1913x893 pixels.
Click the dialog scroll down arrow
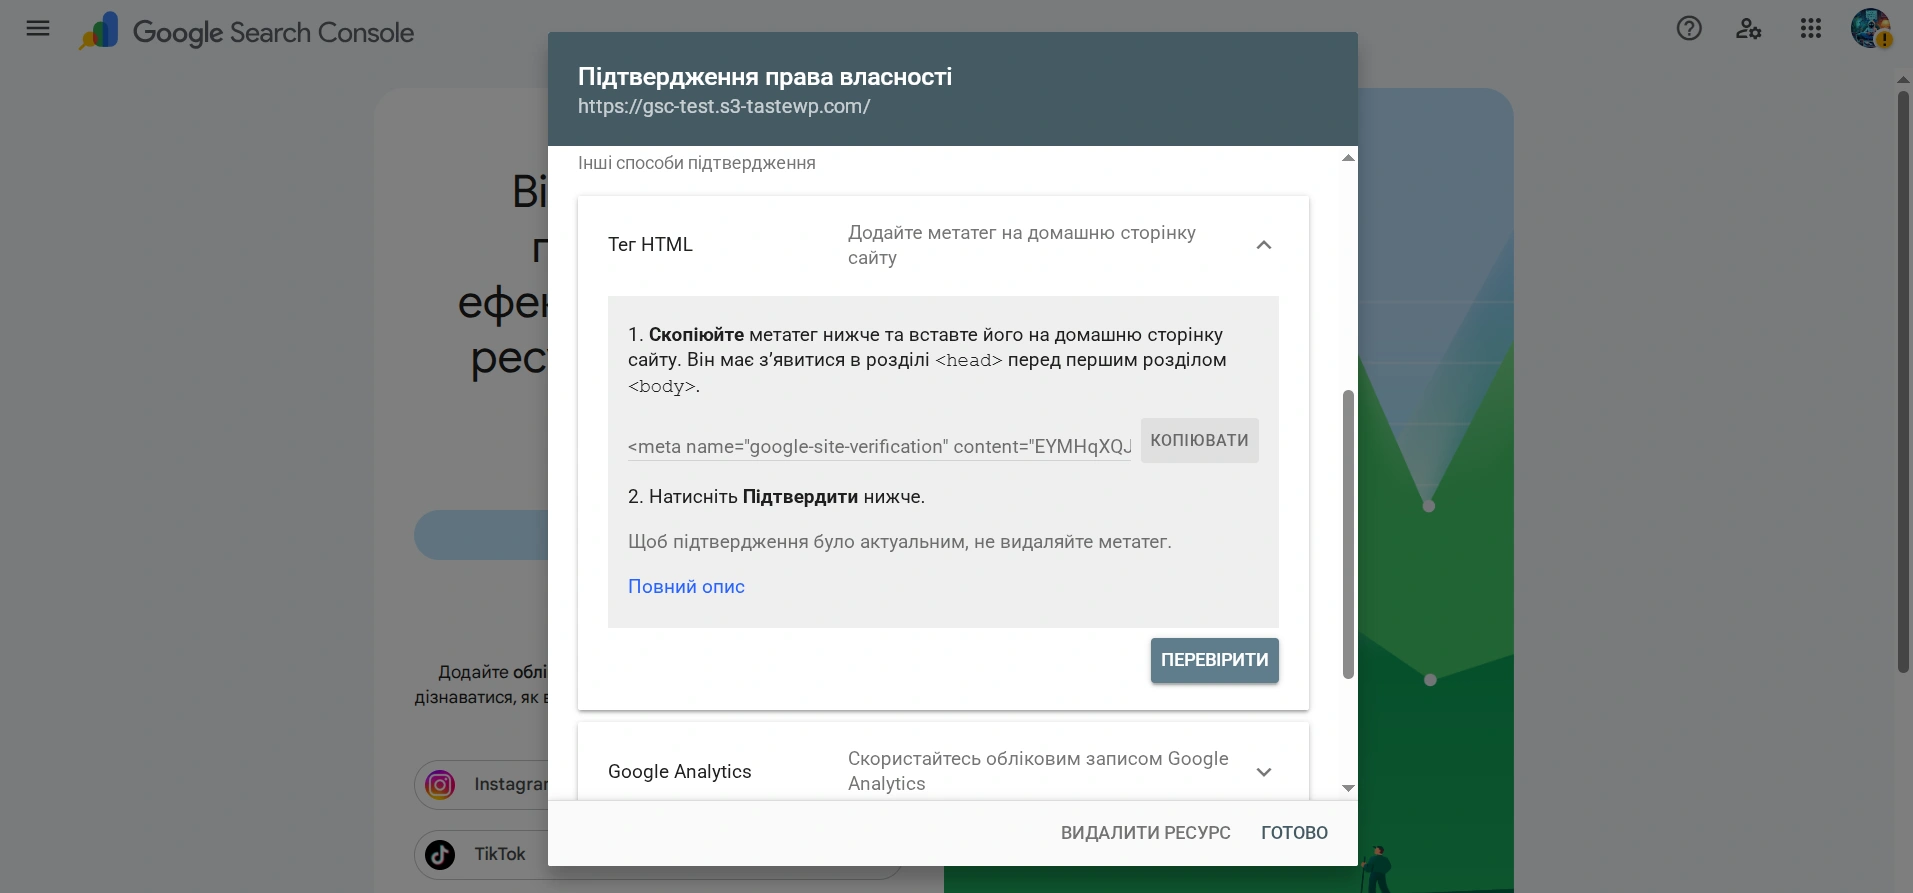coord(1348,788)
